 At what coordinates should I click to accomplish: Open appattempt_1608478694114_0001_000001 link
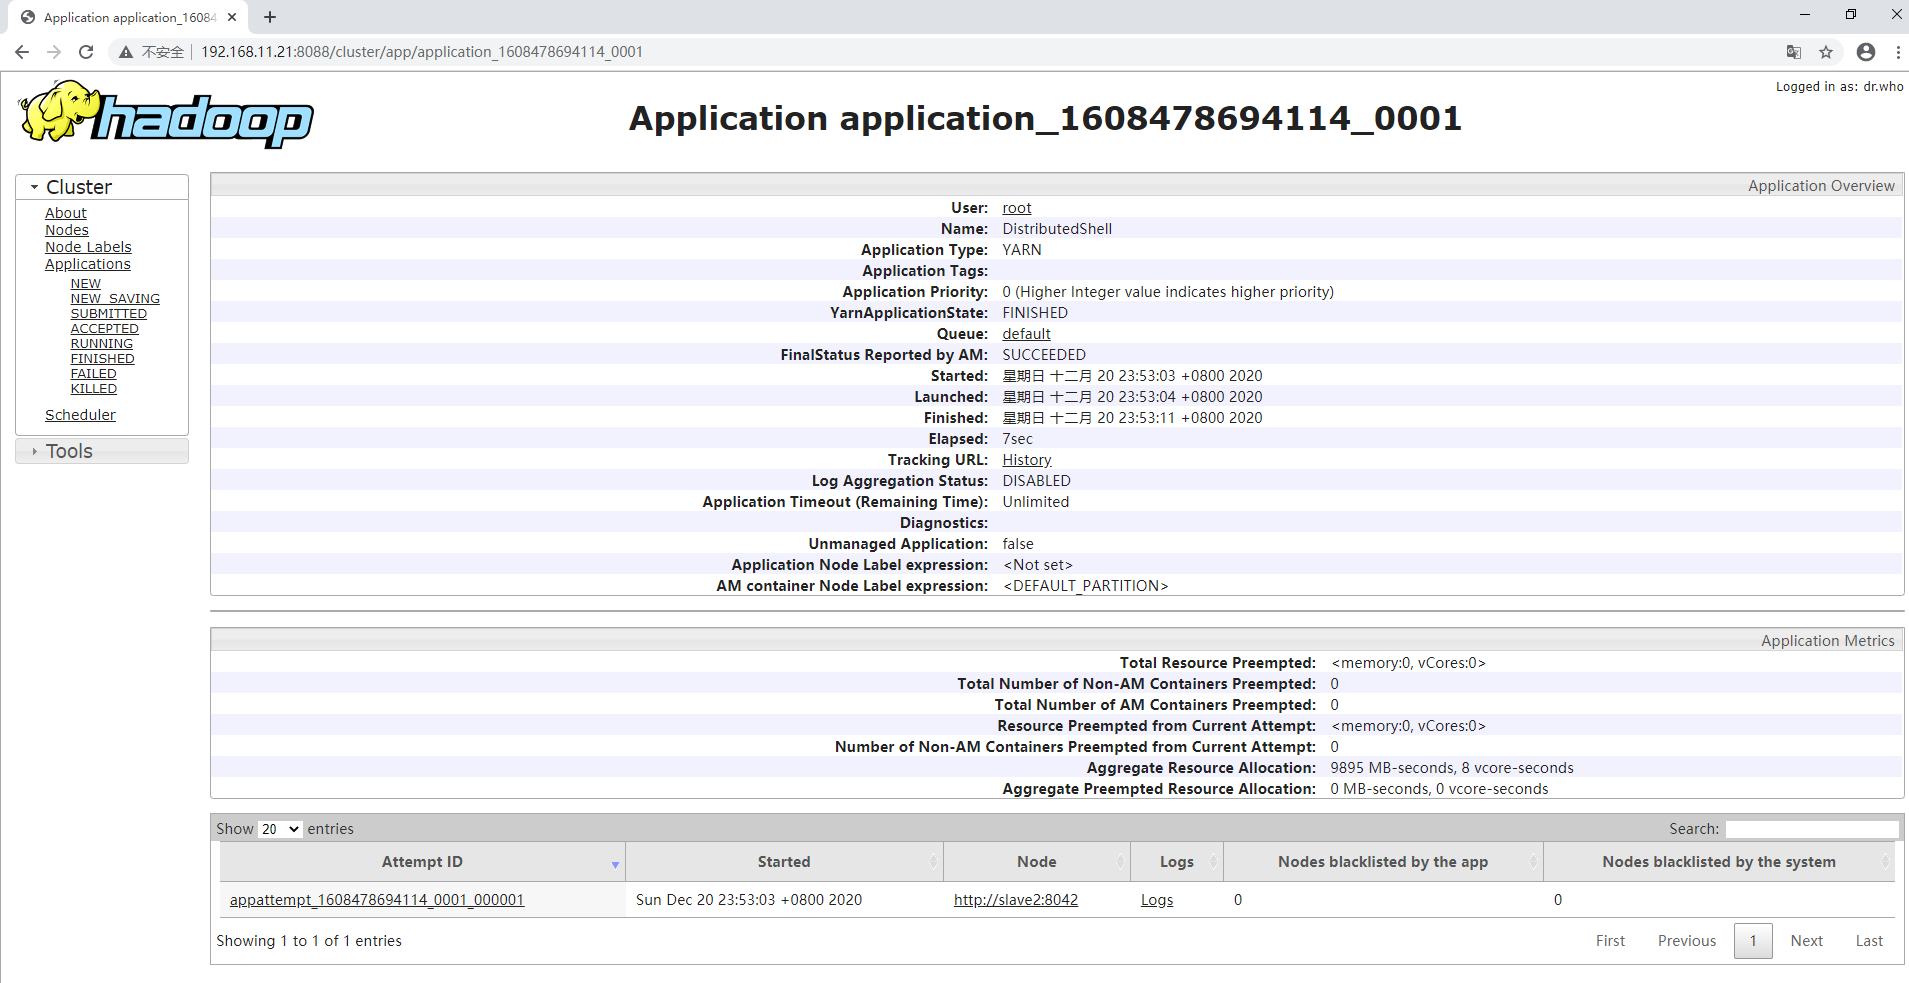(377, 899)
